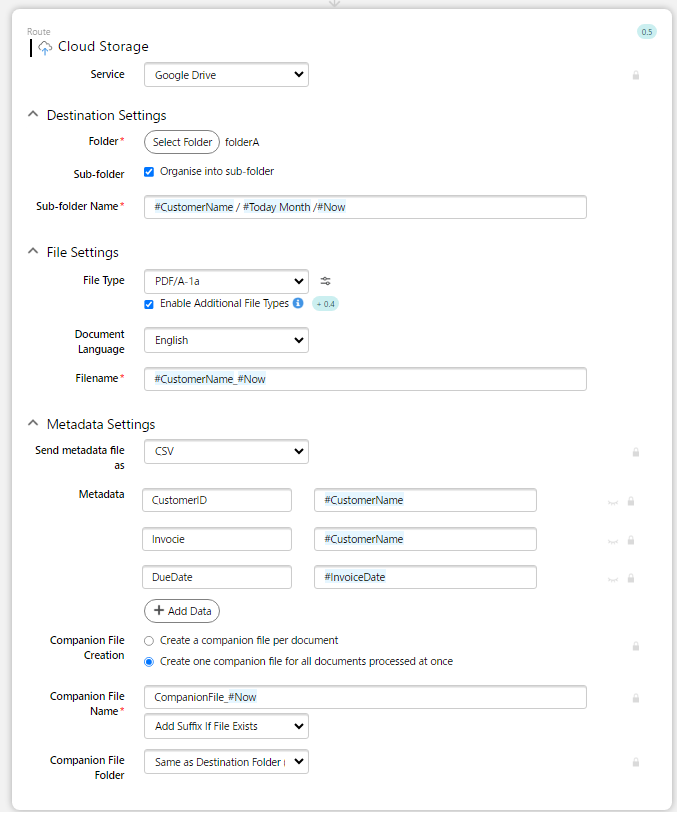Screen dimensions: 682x814
Task: Open the Document Language dropdown
Action: [x=226, y=340]
